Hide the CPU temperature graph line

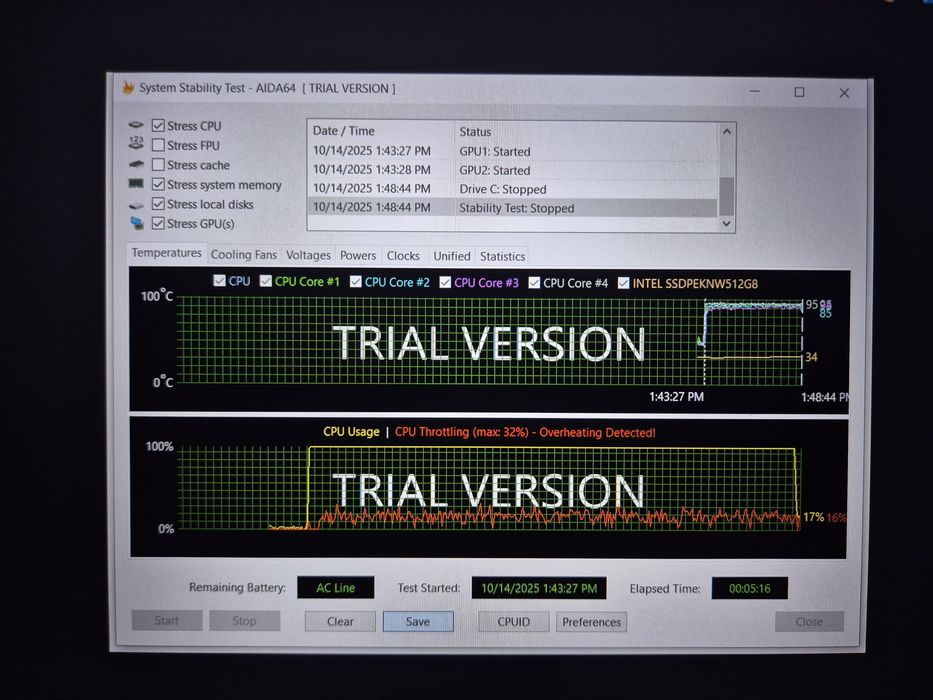click(x=219, y=280)
